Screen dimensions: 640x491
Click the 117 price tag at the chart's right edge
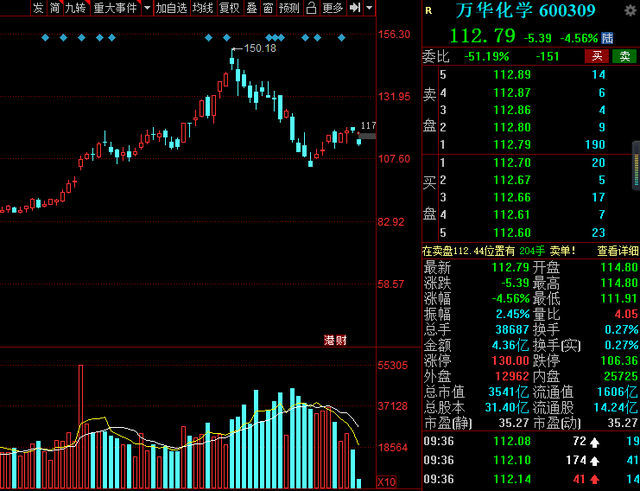(368, 126)
